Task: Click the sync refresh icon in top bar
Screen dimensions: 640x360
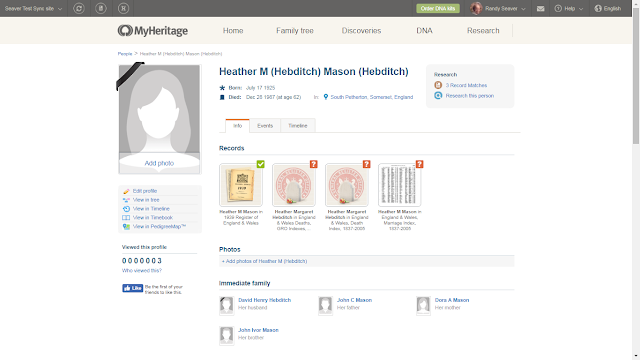Action: (79, 8)
